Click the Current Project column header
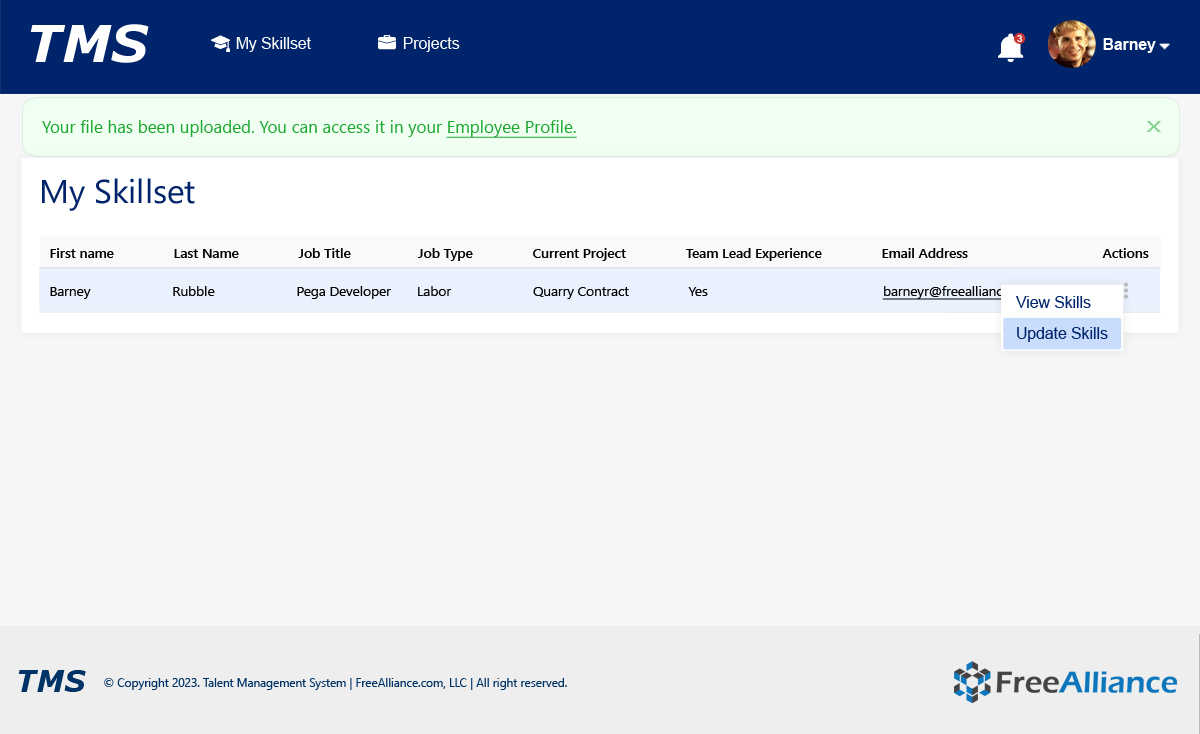This screenshot has width=1200, height=734. (x=579, y=253)
